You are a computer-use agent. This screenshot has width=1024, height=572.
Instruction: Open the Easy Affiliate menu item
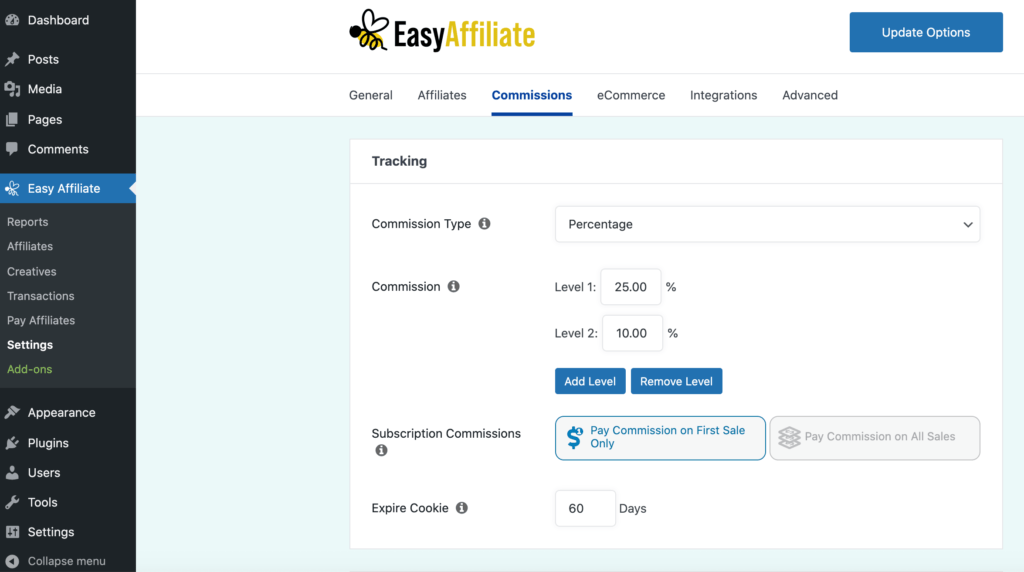(x=68, y=188)
